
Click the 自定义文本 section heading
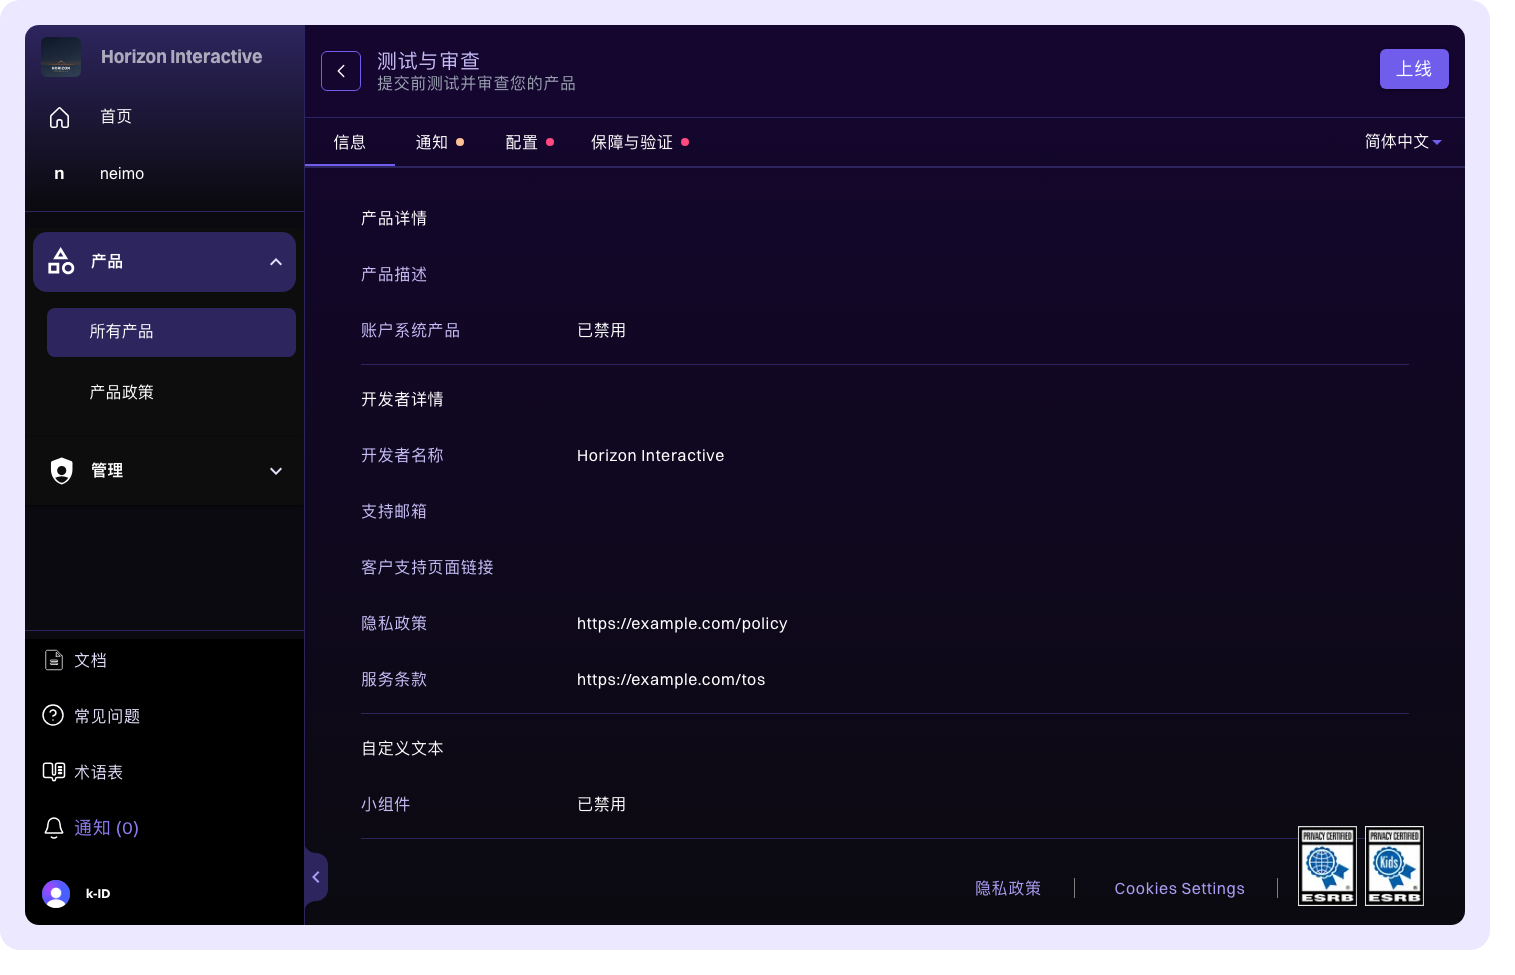click(402, 748)
